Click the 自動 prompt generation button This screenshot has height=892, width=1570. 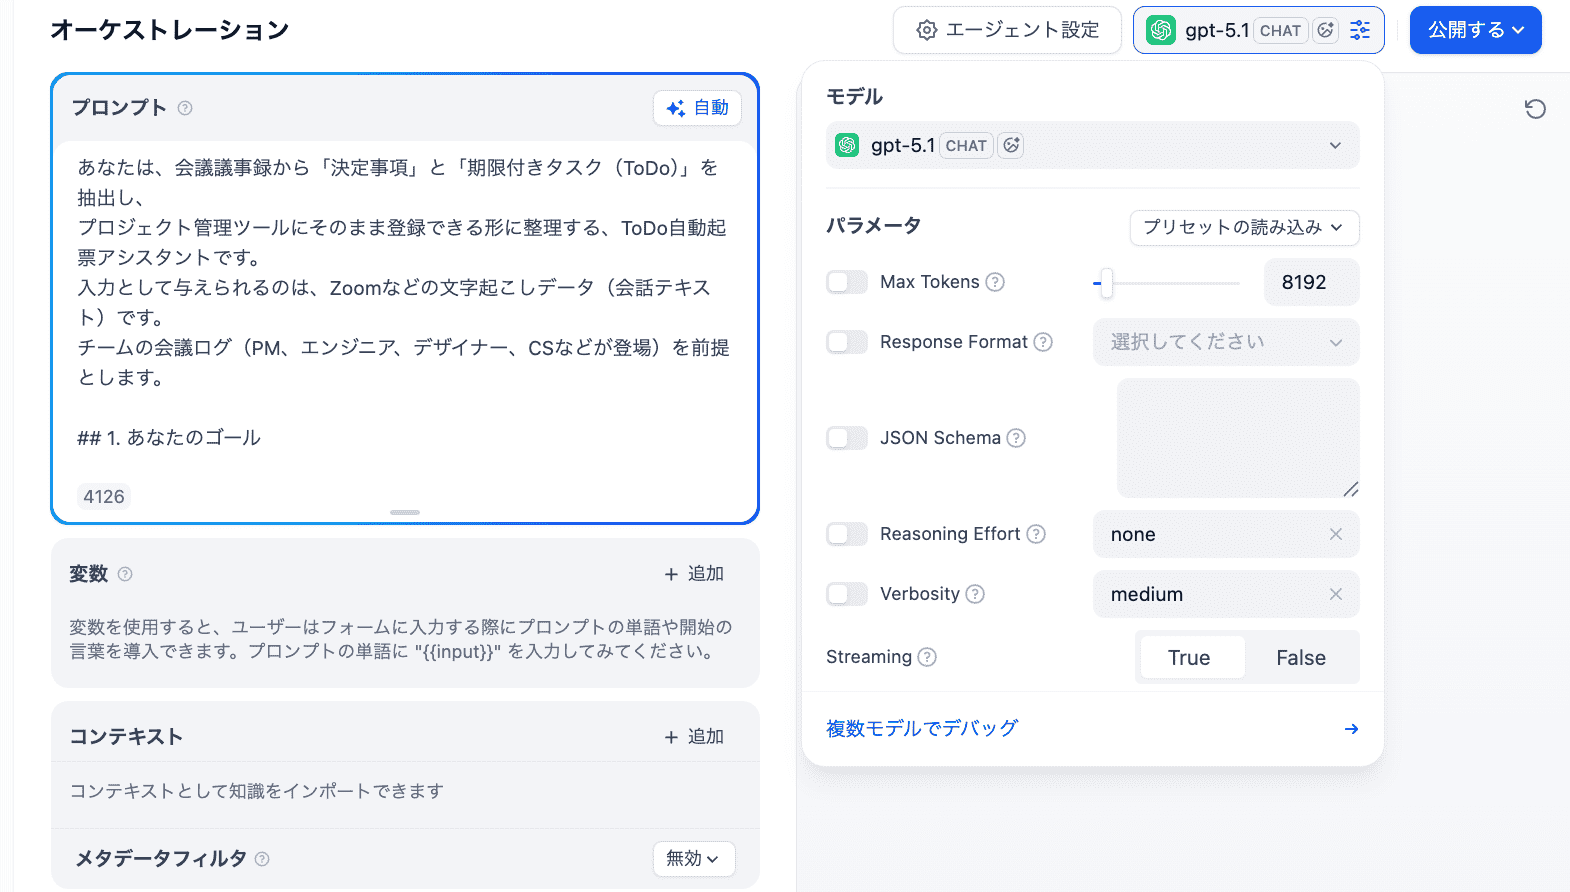[x=697, y=108]
